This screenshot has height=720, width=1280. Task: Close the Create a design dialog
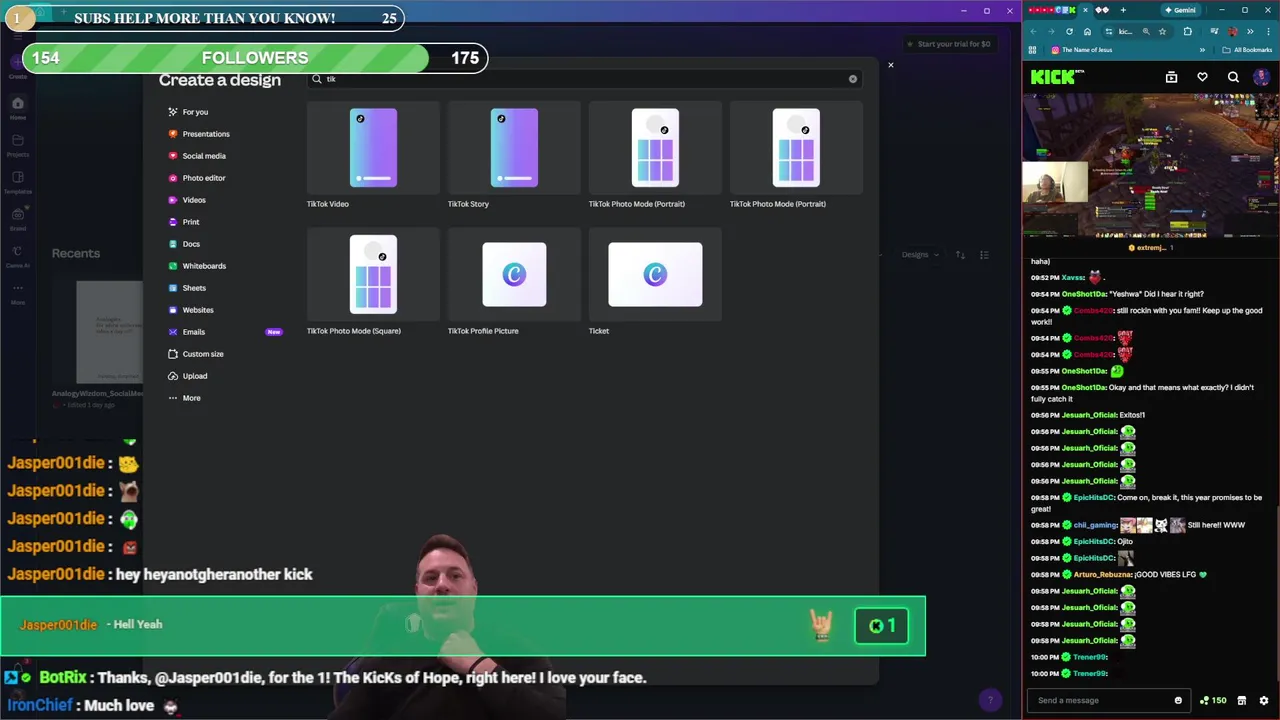(890, 66)
